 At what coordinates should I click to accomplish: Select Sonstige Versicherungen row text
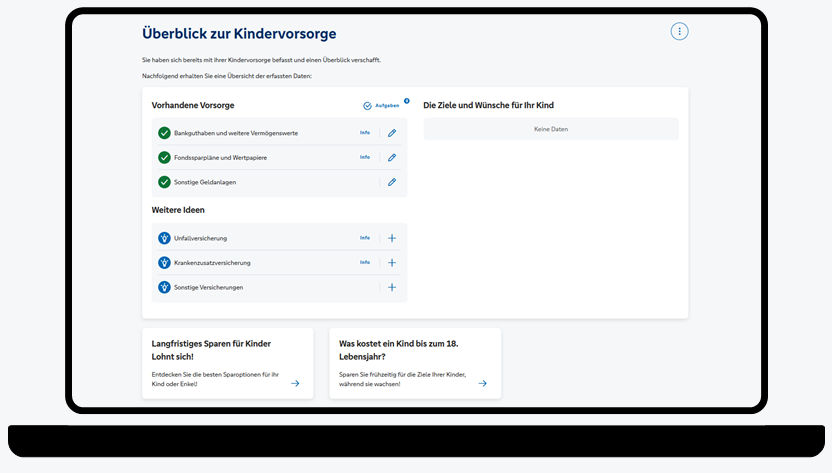(x=208, y=287)
